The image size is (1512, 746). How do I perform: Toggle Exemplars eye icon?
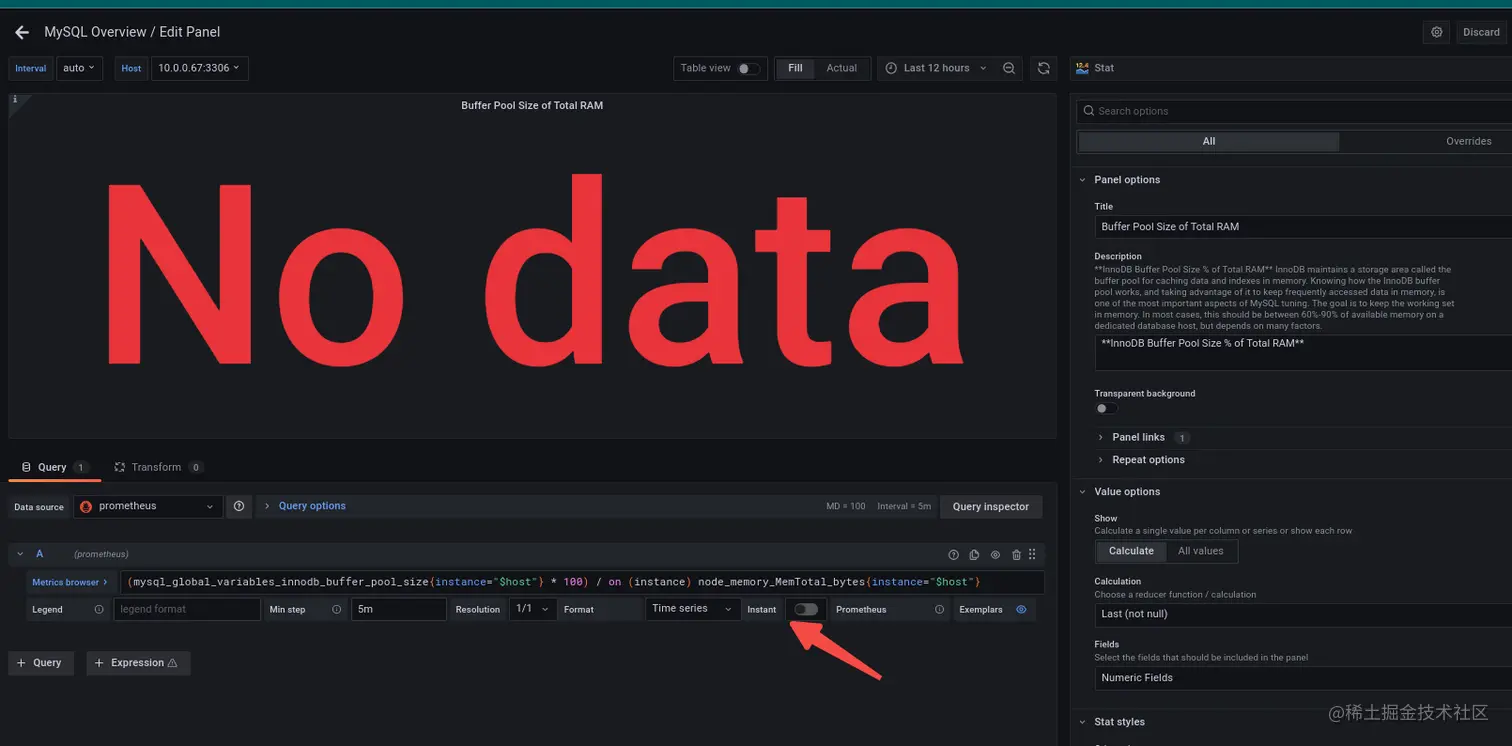tap(1021, 609)
